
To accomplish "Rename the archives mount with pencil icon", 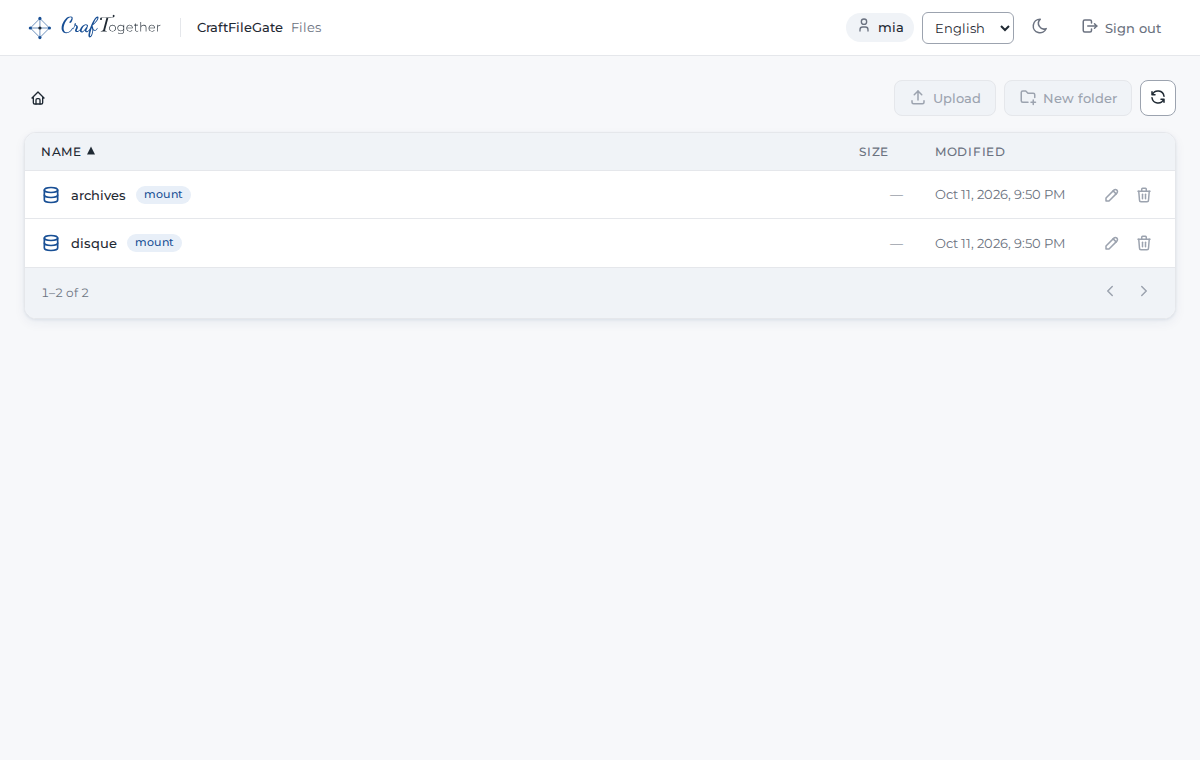I will (1112, 195).
